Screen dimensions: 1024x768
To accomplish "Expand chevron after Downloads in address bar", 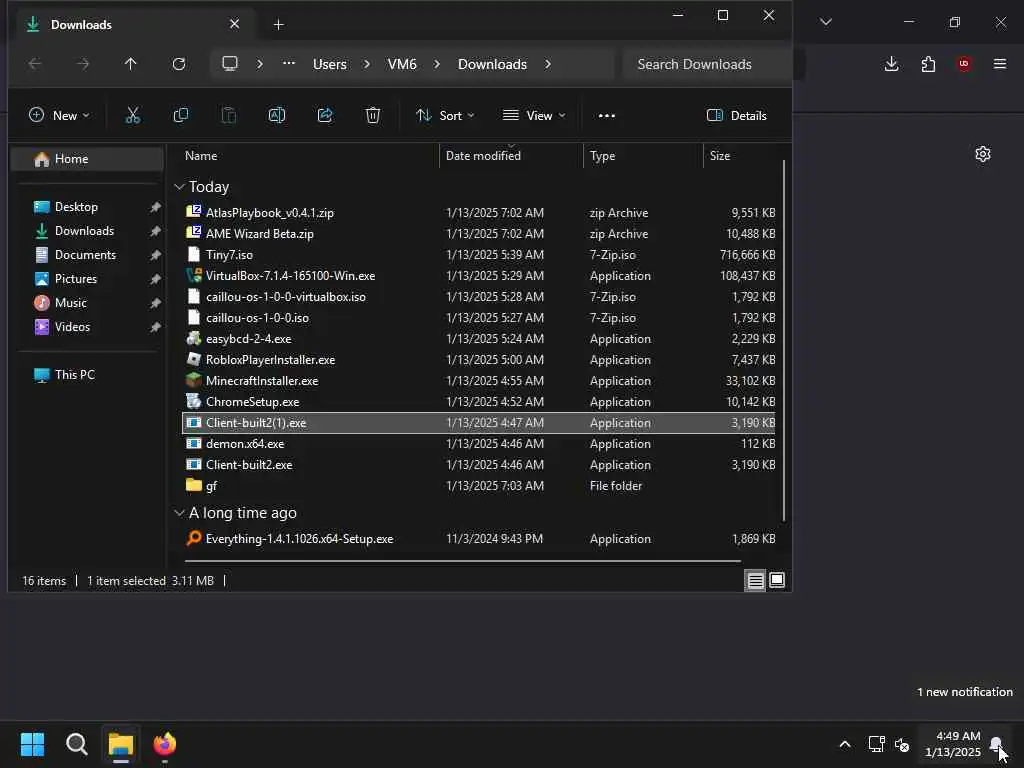I will click(547, 64).
